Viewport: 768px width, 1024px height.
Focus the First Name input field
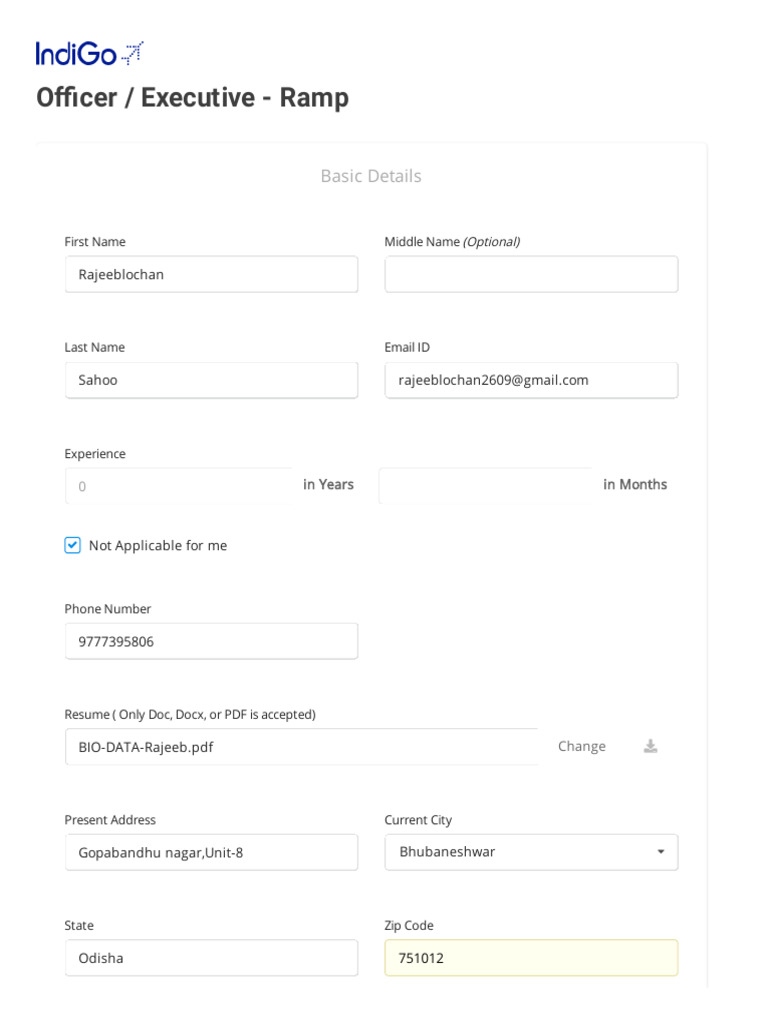click(x=211, y=274)
